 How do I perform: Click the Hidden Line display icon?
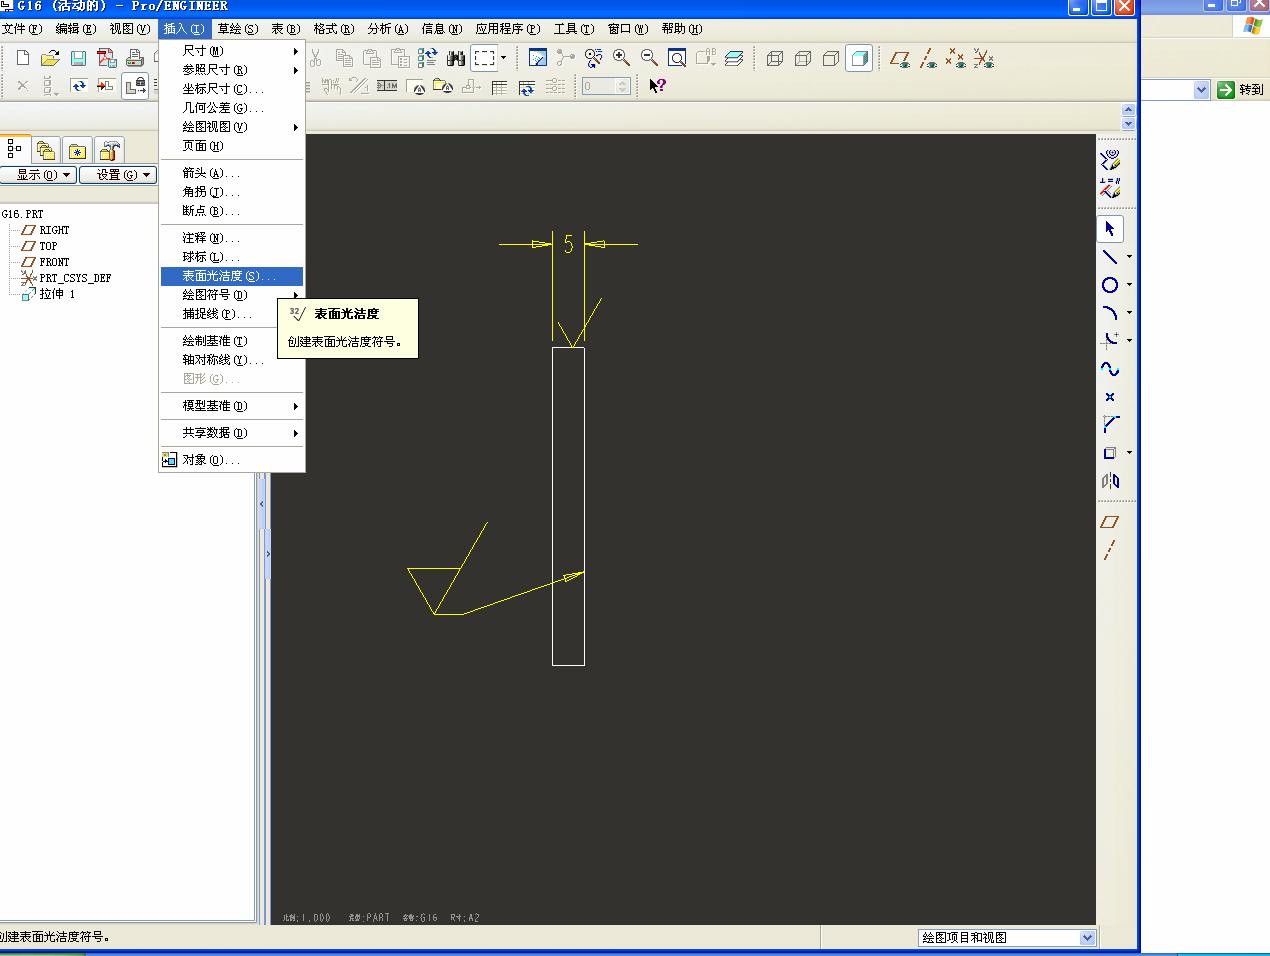point(802,58)
